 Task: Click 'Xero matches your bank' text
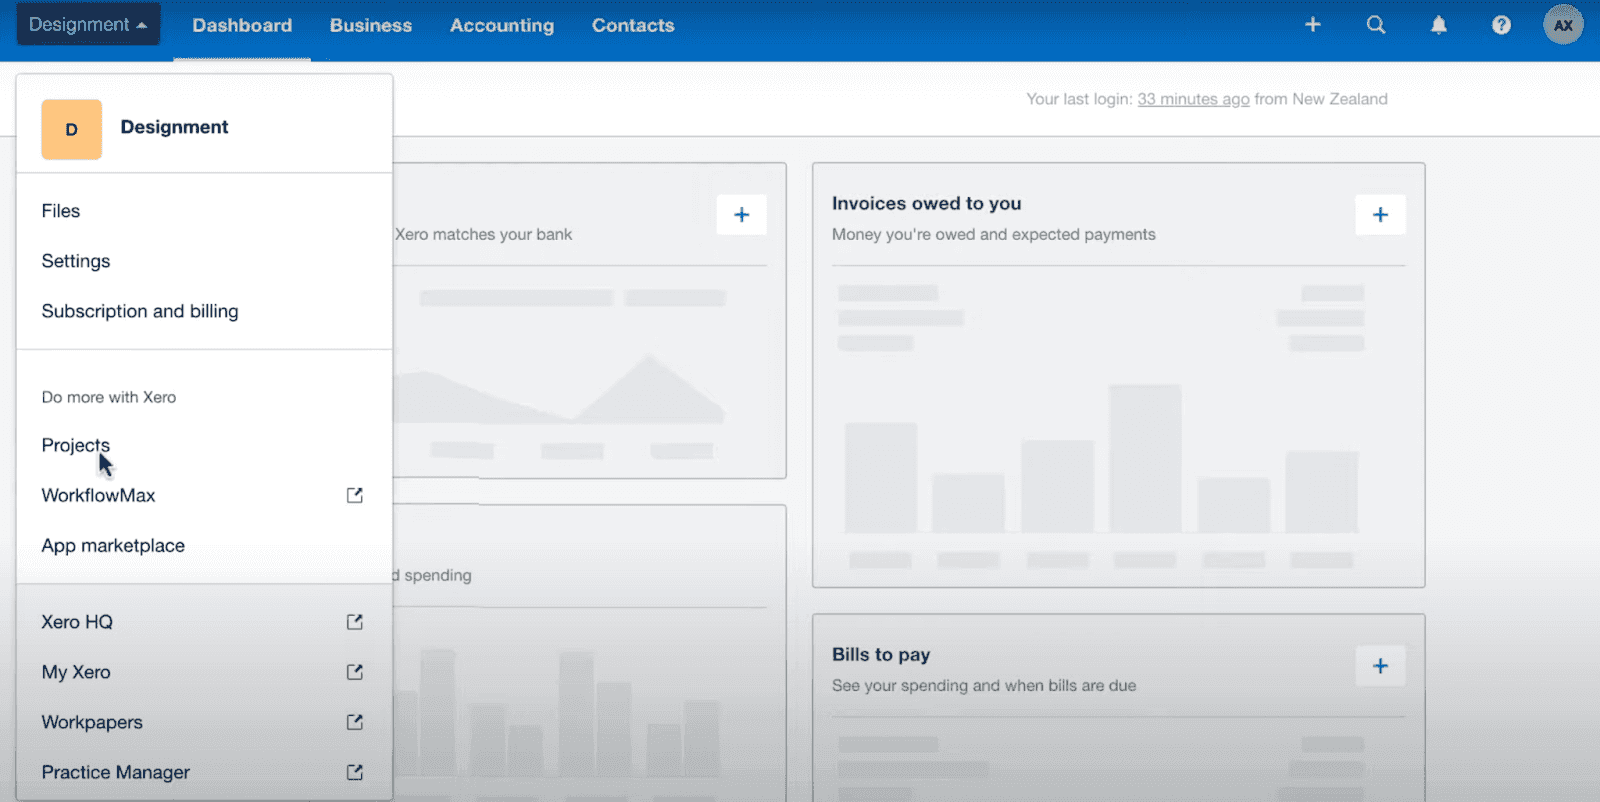(x=484, y=234)
